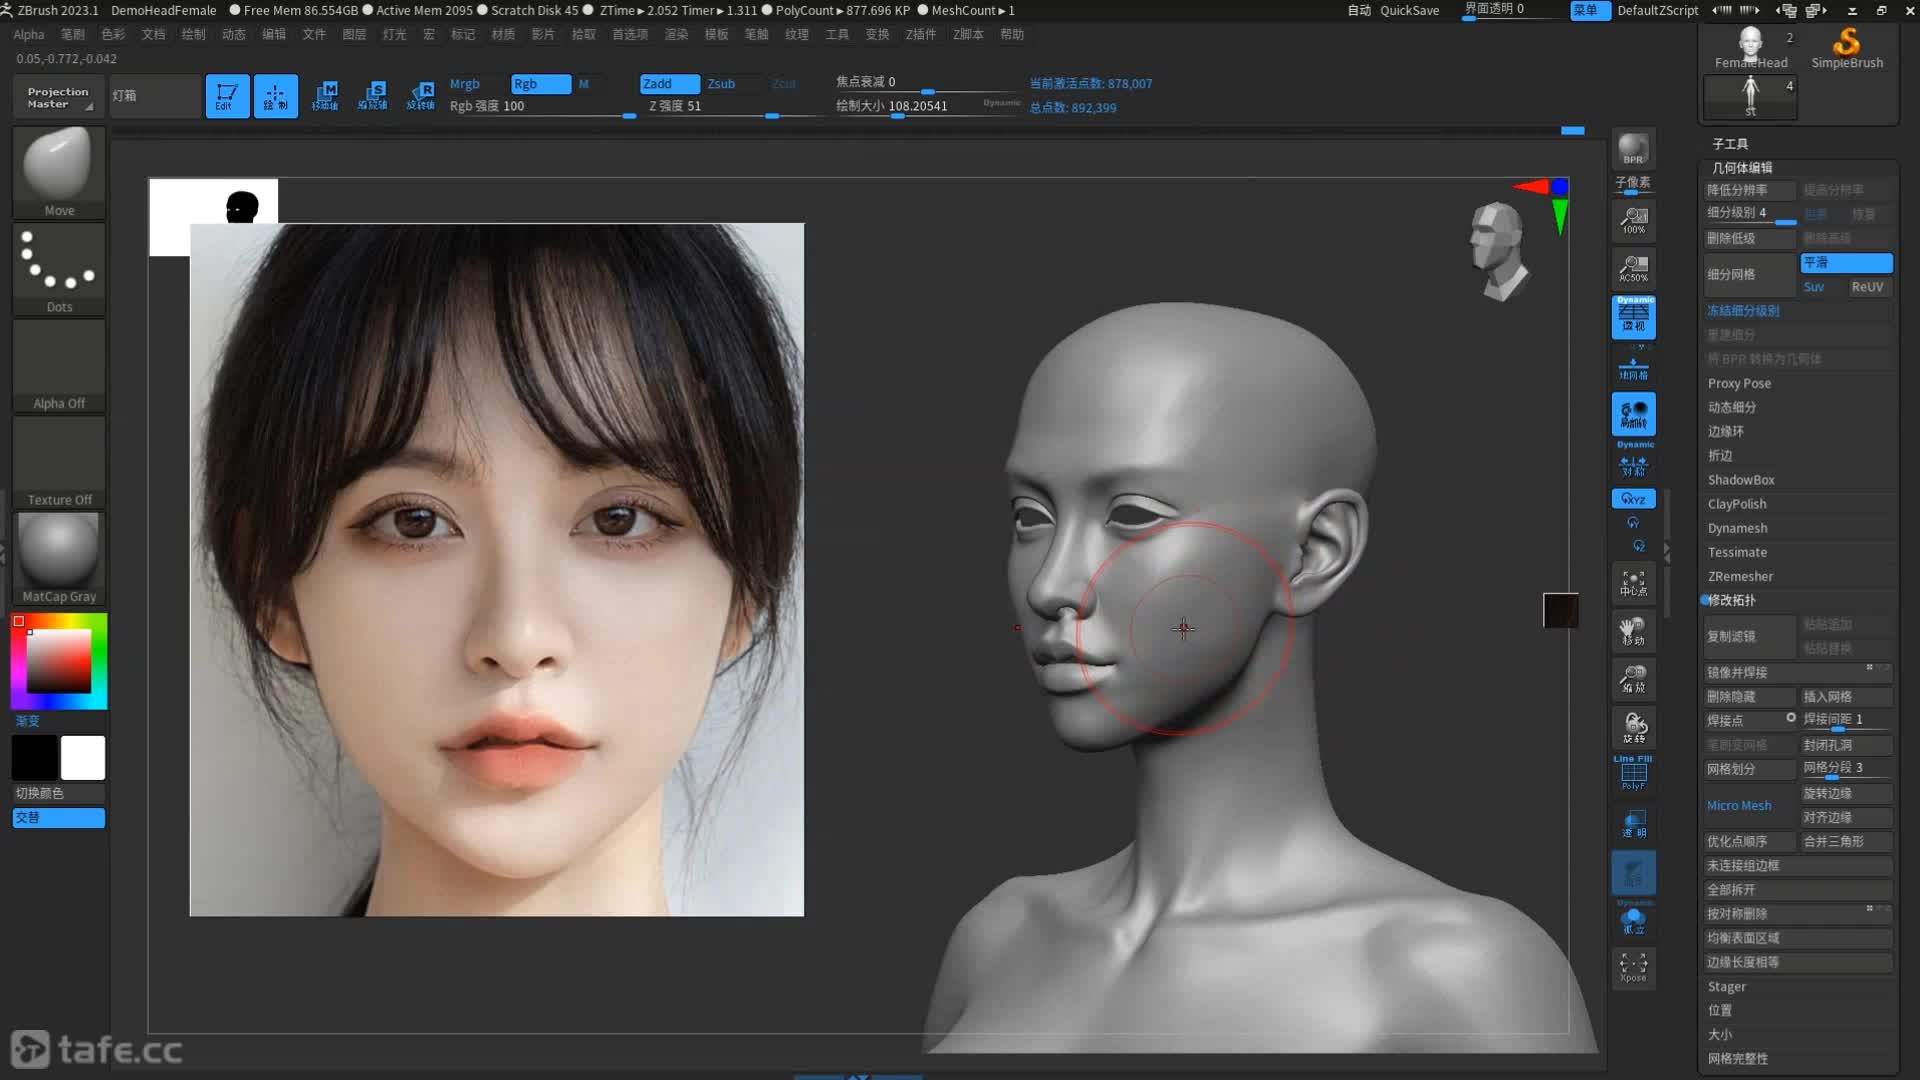Open the Texture Off selector

(59, 461)
